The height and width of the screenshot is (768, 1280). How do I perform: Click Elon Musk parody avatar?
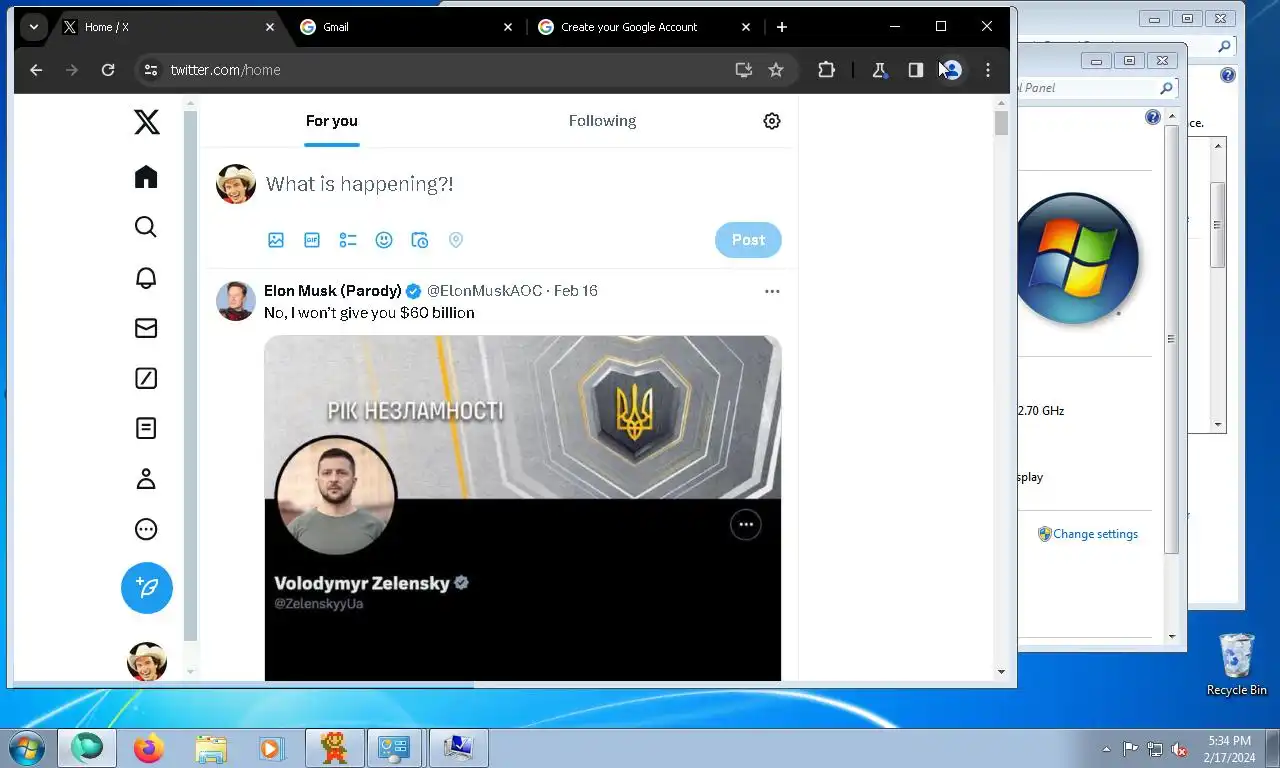[x=236, y=301]
